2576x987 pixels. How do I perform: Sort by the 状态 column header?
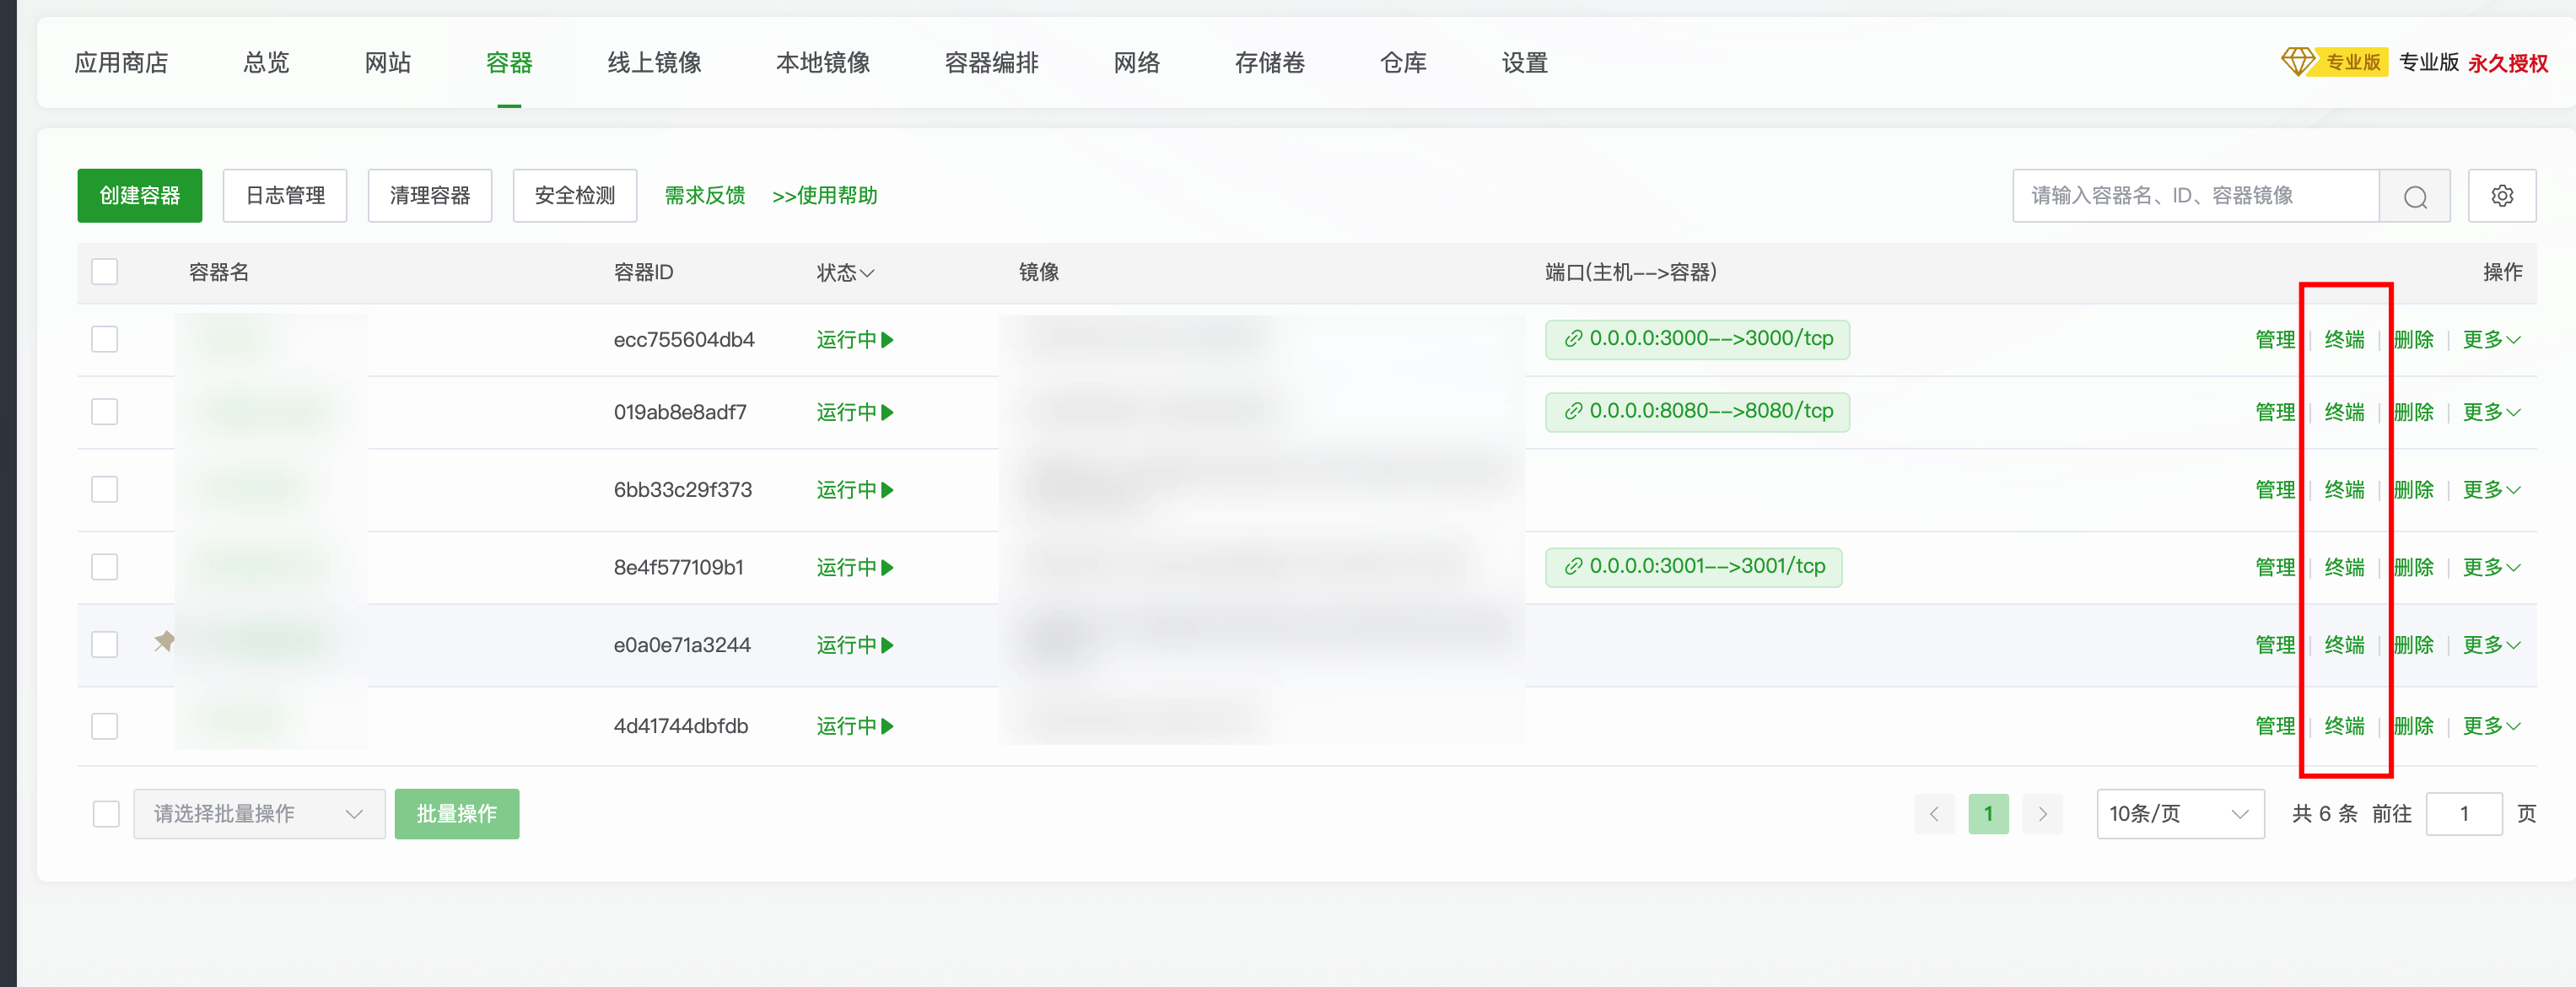point(845,272)
